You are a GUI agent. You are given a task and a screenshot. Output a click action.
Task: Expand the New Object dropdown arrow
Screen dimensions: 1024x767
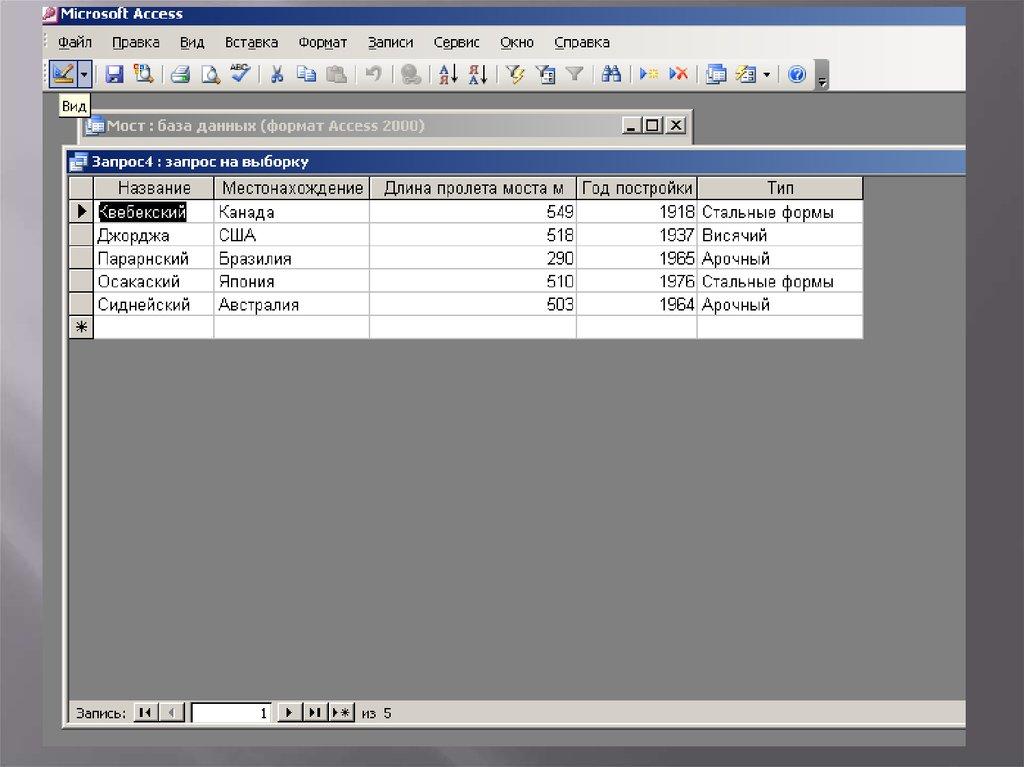click(767, 74)
